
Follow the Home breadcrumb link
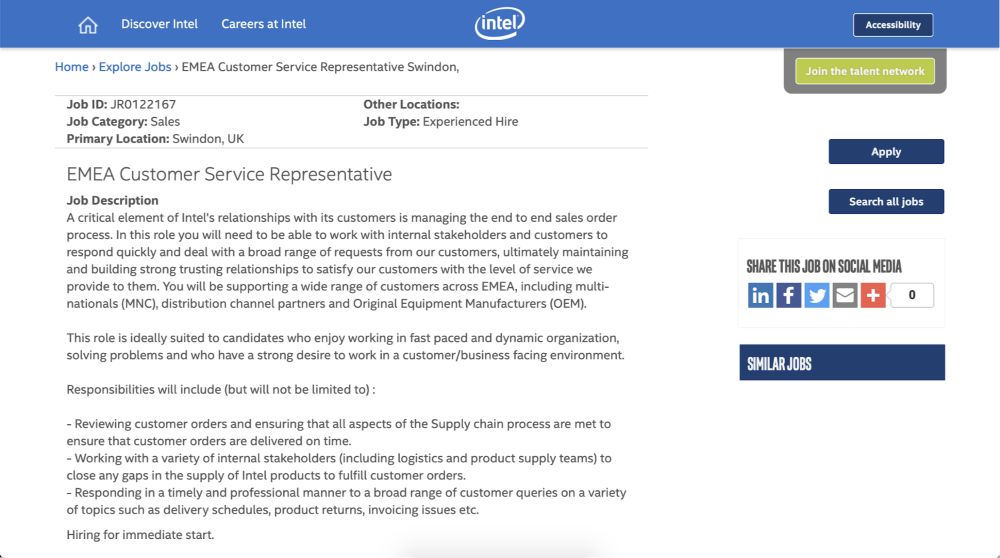click(x=71, y=67)
